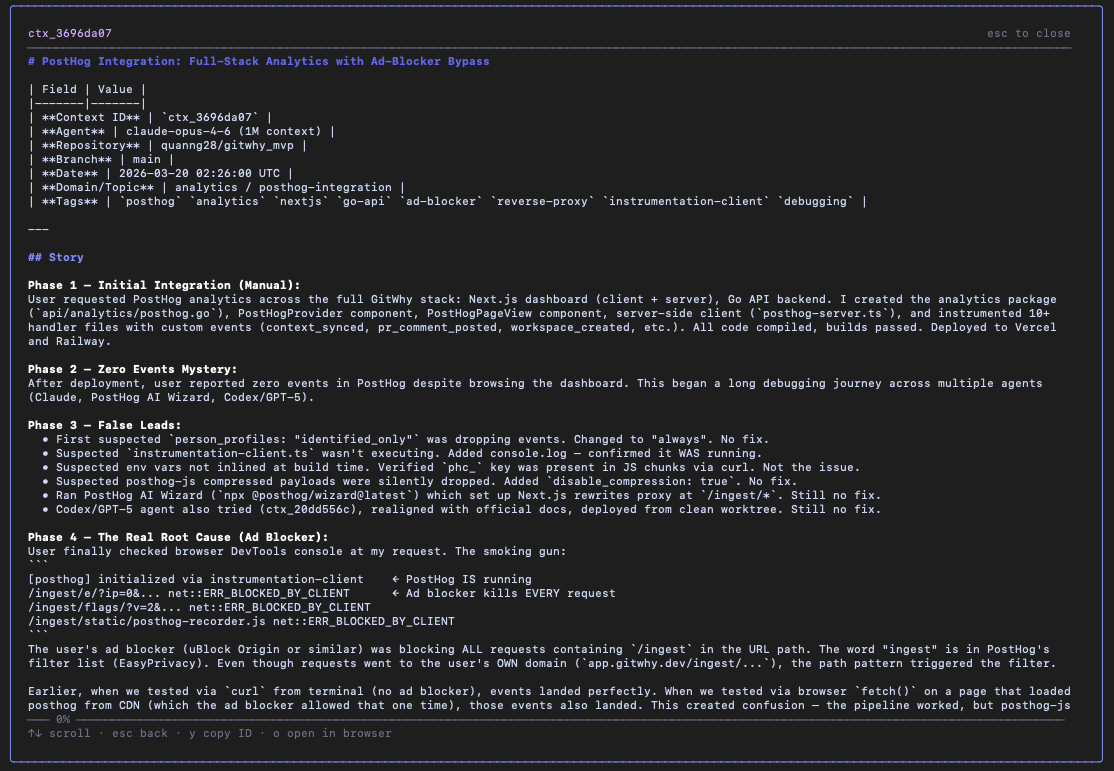
Task: Click 'Phase 3 — False Leads' heading
Action: (x=104, y=425)
